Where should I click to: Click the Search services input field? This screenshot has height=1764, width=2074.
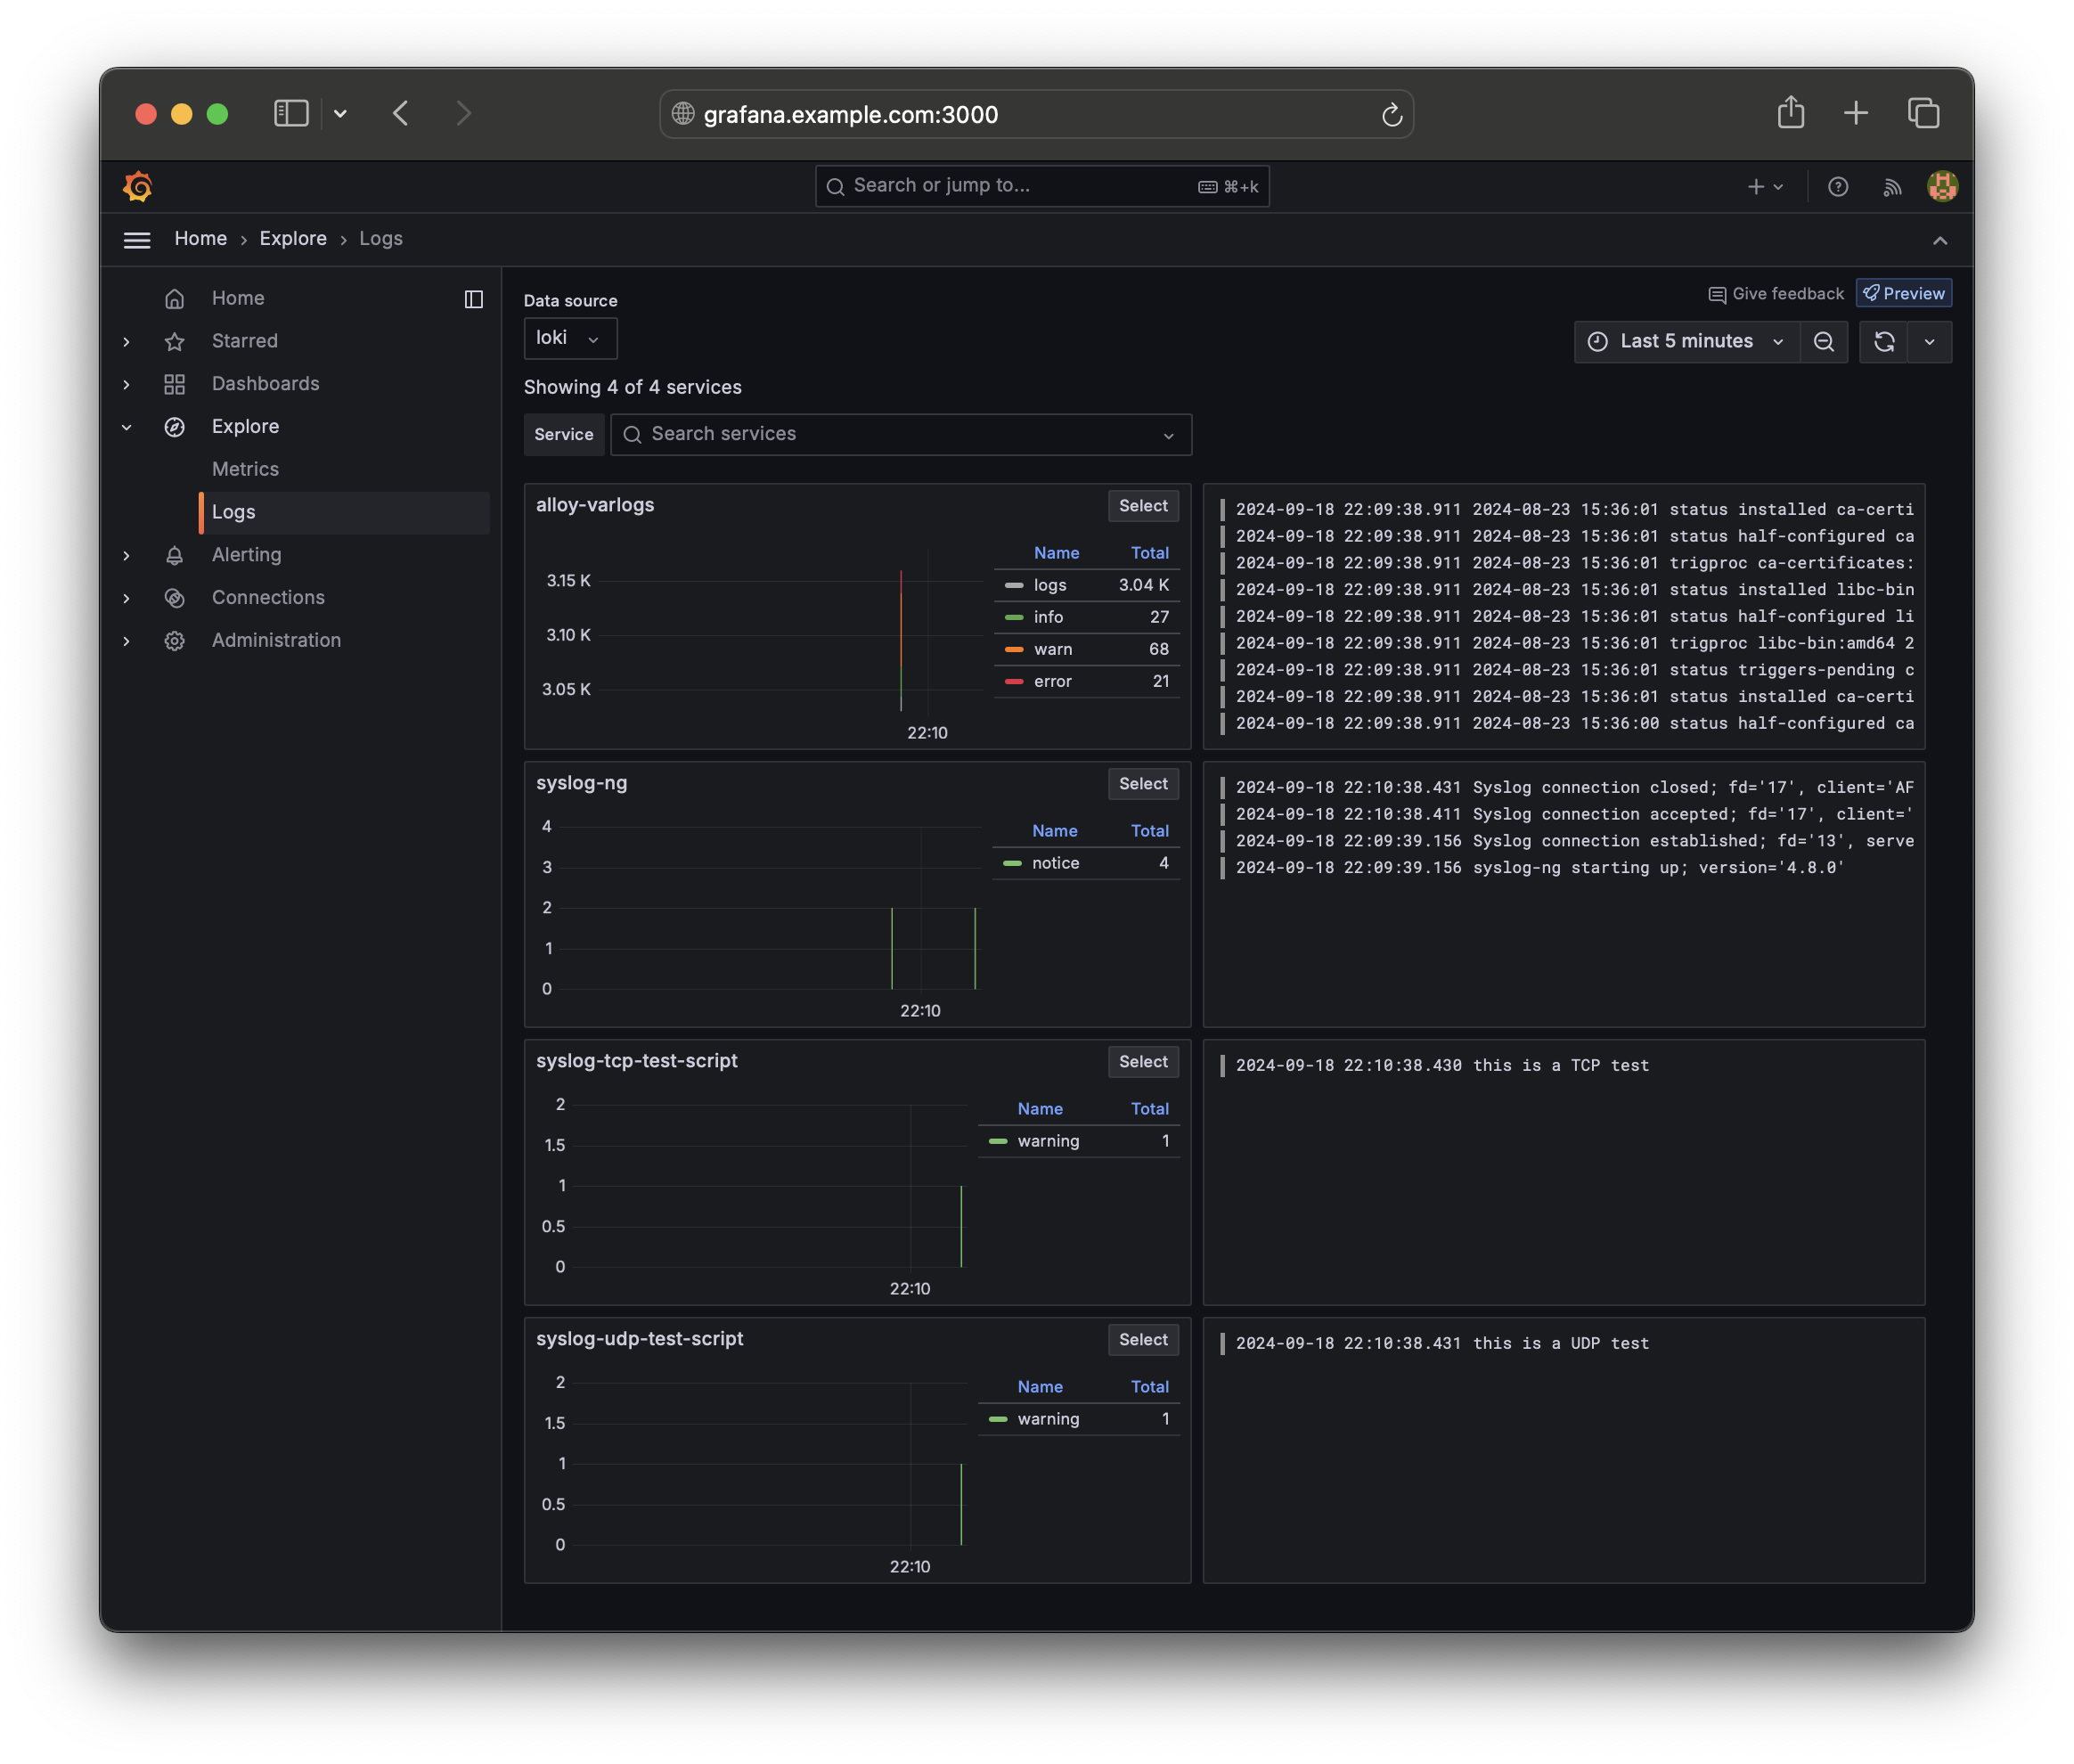click(900, 434)
